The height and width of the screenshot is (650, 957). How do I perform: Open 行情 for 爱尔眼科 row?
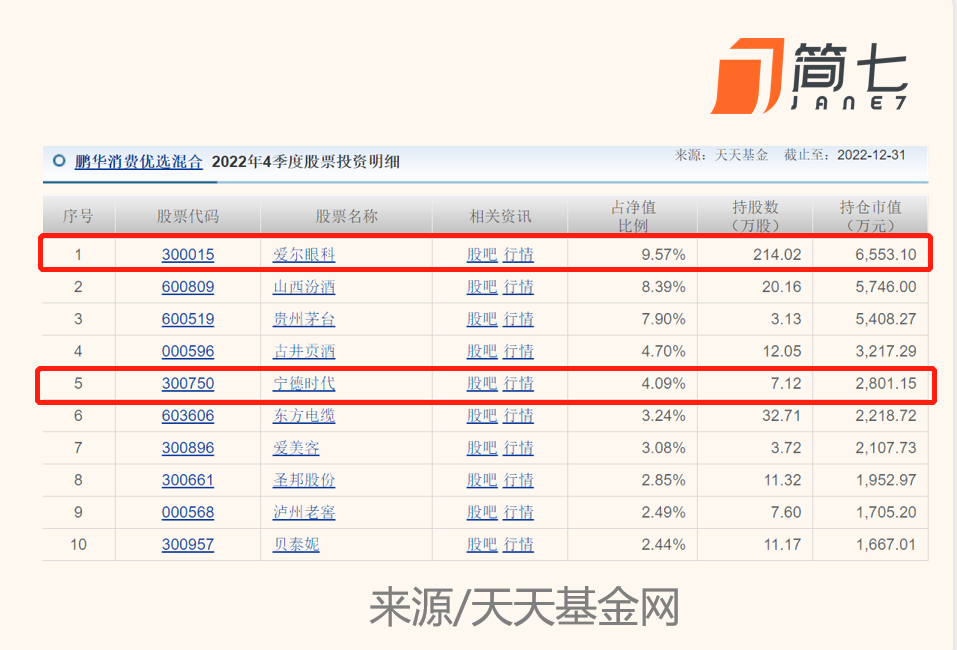[518, 255]
